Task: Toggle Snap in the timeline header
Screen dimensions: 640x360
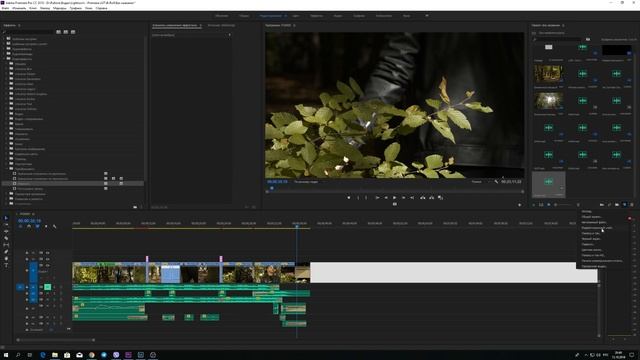Action: pyautogui.click(x=29, y=226)
